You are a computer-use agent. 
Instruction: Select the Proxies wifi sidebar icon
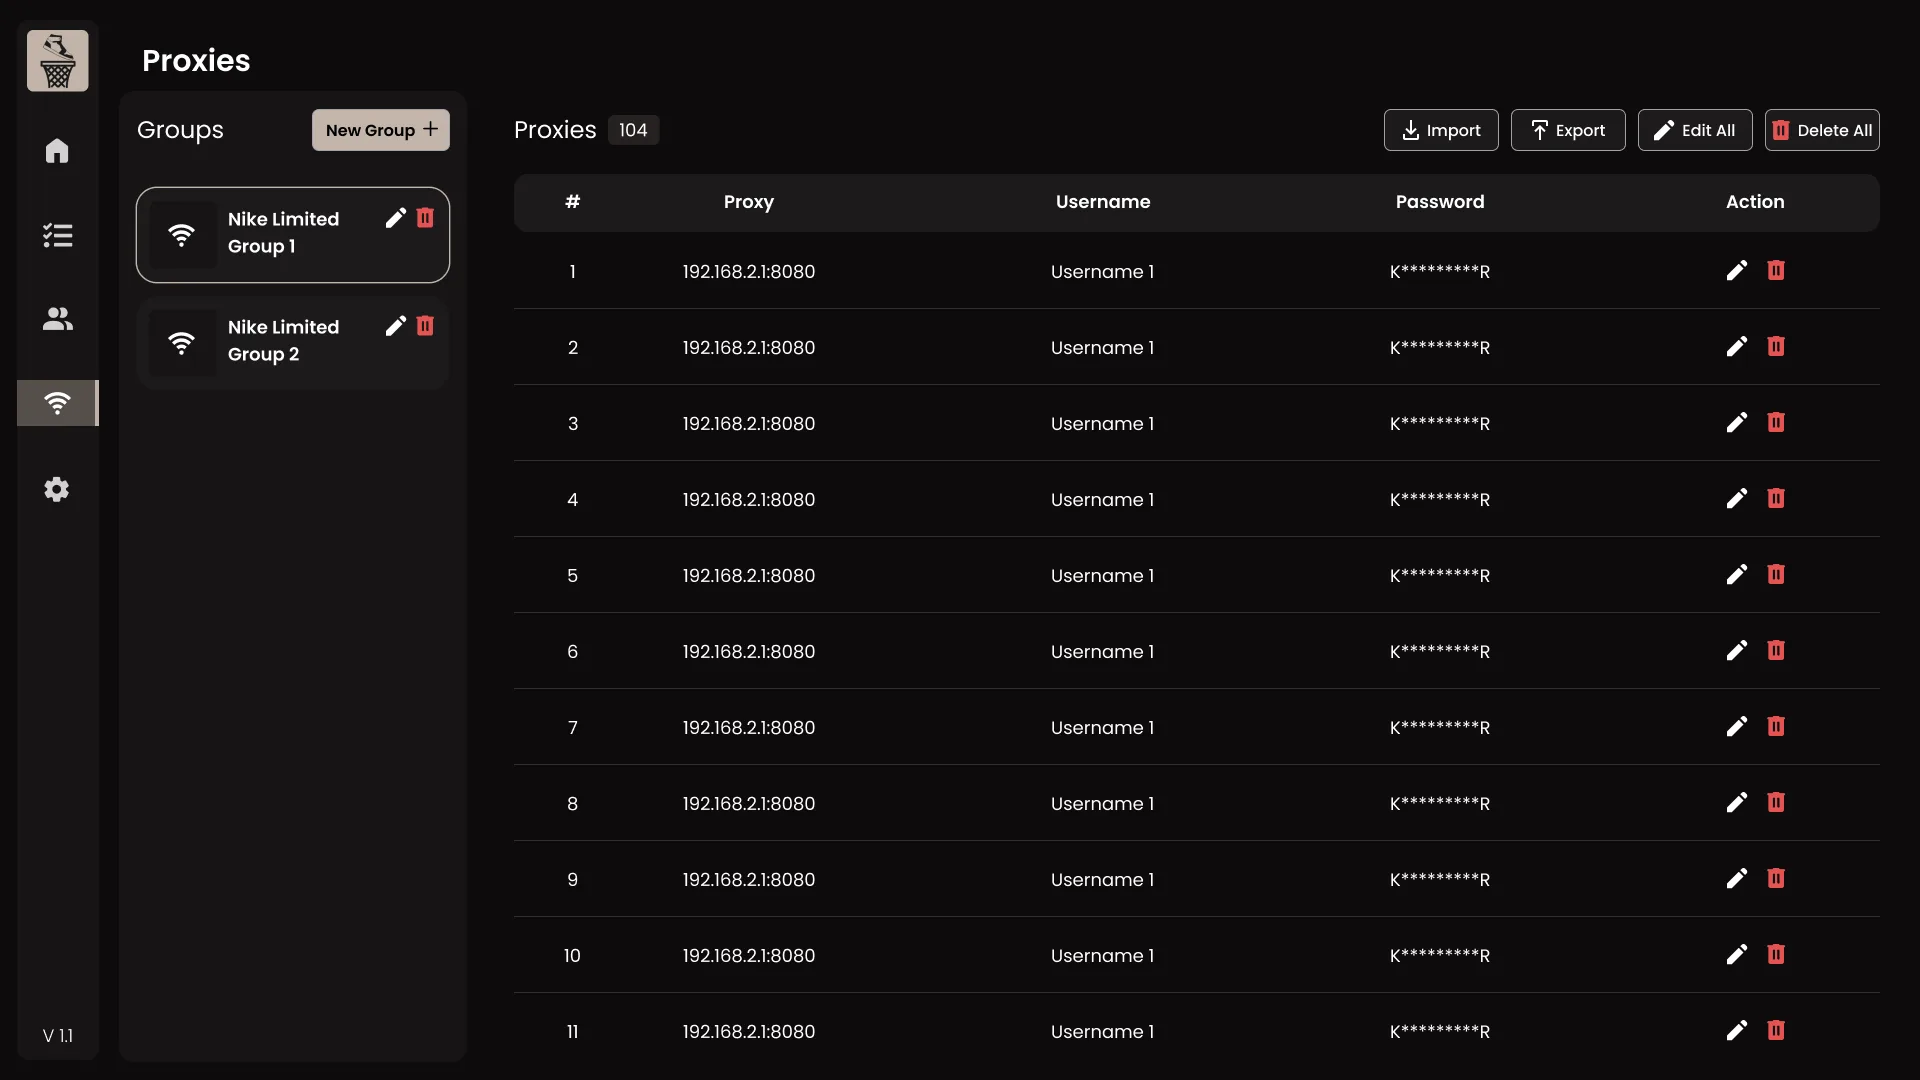click(57, 403)
